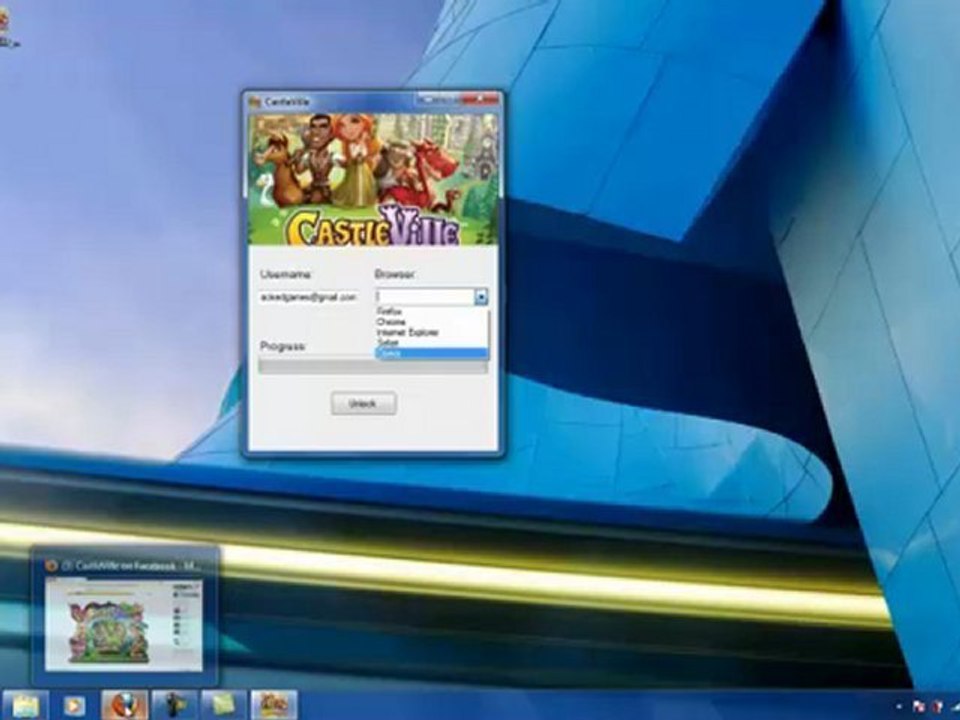Choose Safari from the Browser list

(432, 343)
